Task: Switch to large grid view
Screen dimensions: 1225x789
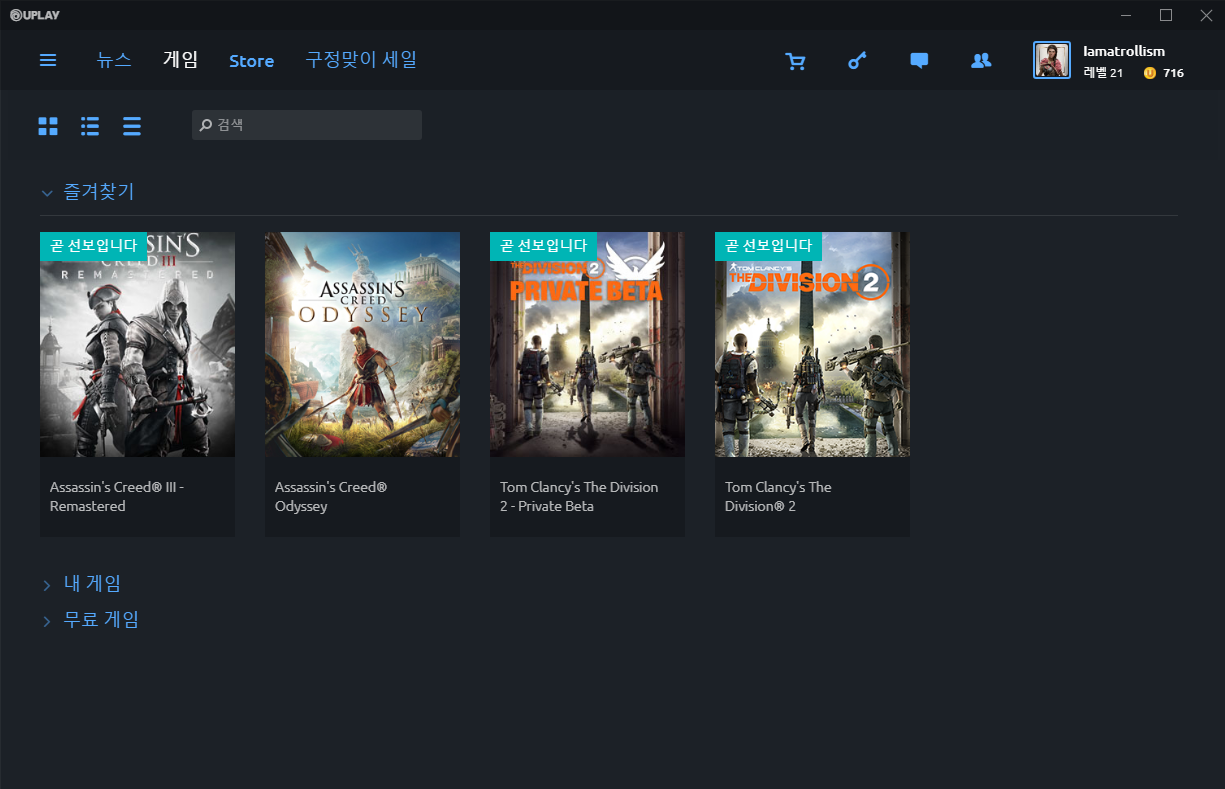Action: coord(48,126)
